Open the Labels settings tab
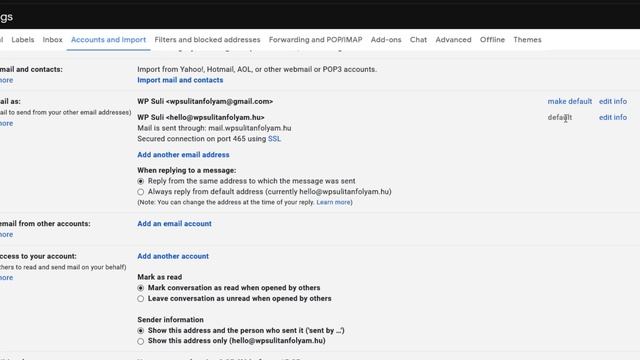This screenshot has width=640, height=360. coord(22,40)
